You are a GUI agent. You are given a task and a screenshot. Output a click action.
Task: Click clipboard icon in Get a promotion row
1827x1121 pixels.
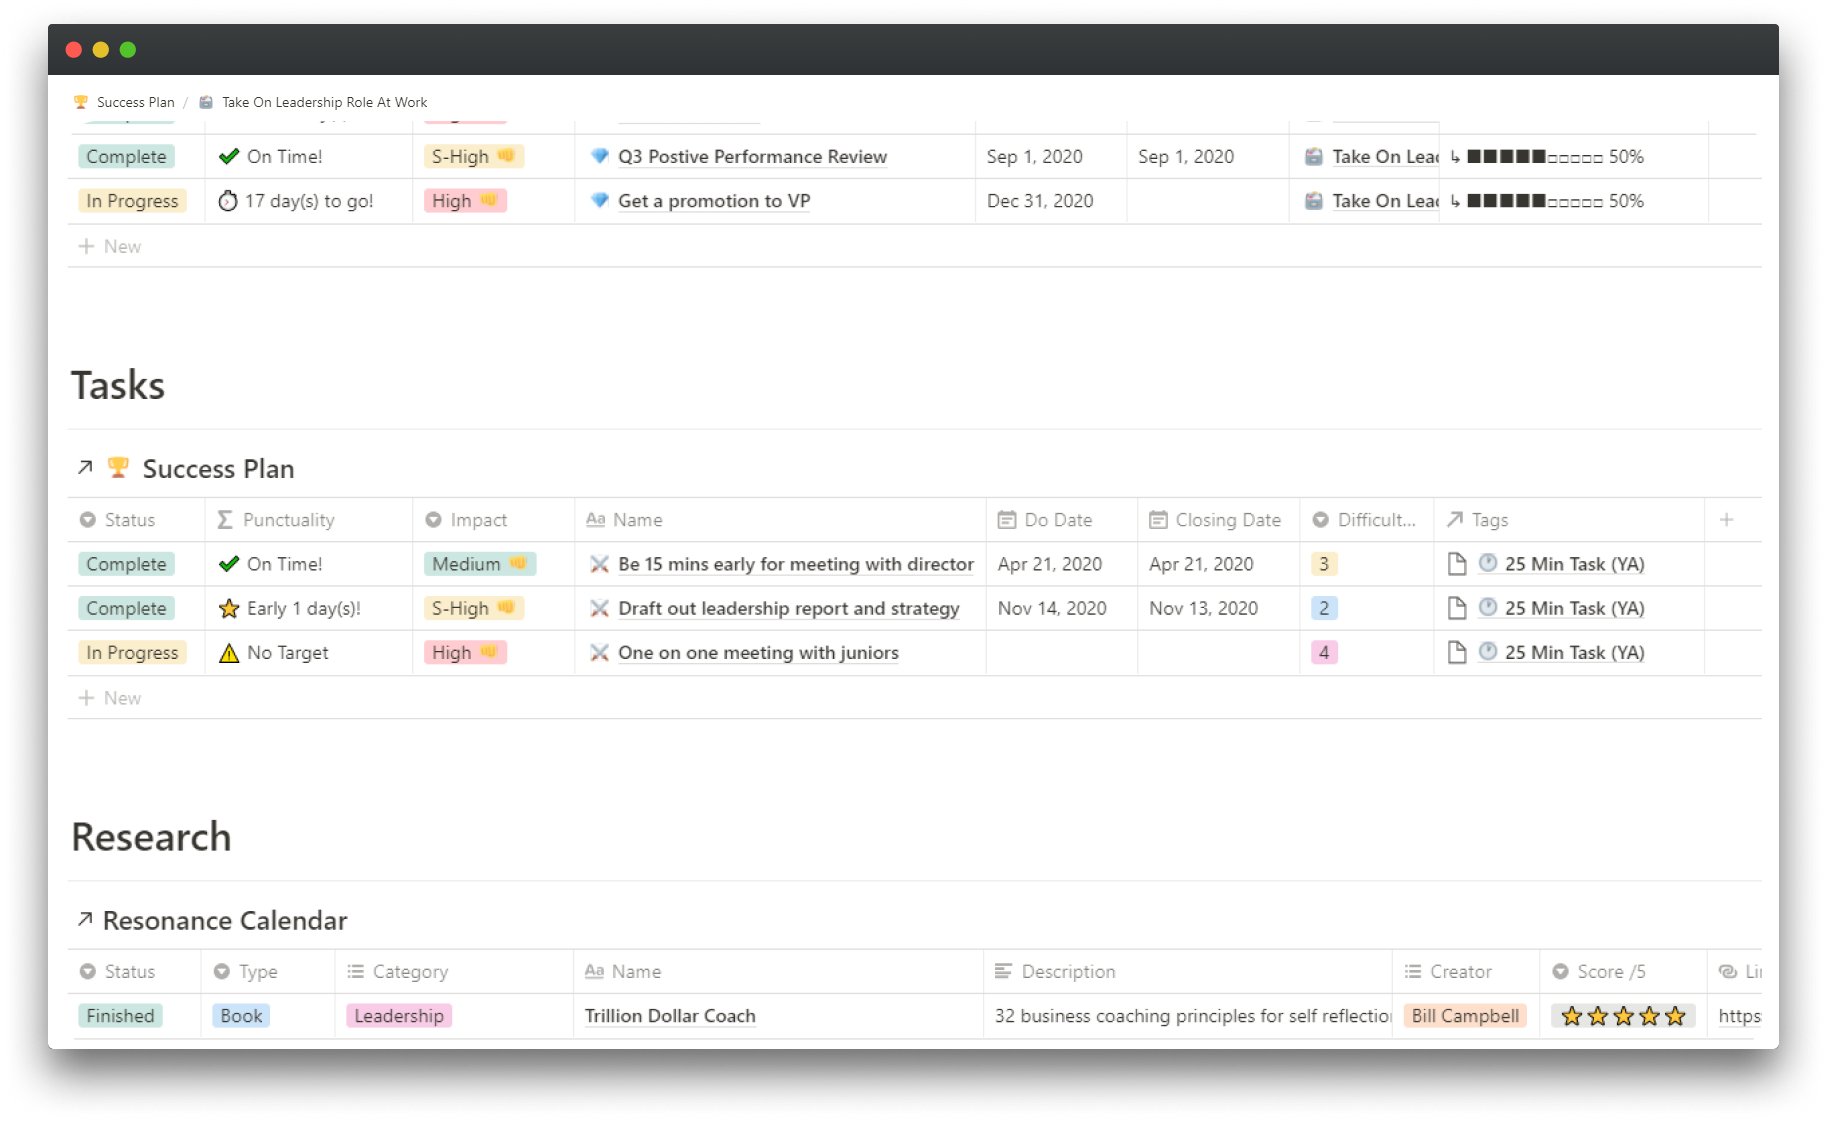point(1314,201)
